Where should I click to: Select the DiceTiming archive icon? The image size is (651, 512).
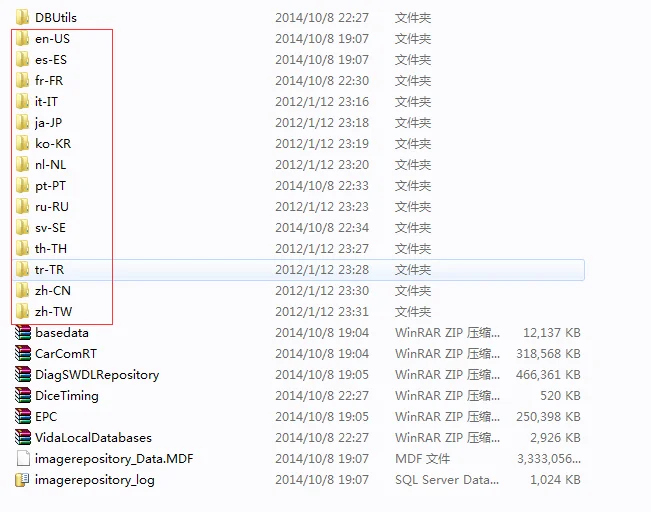coord(23,395)
